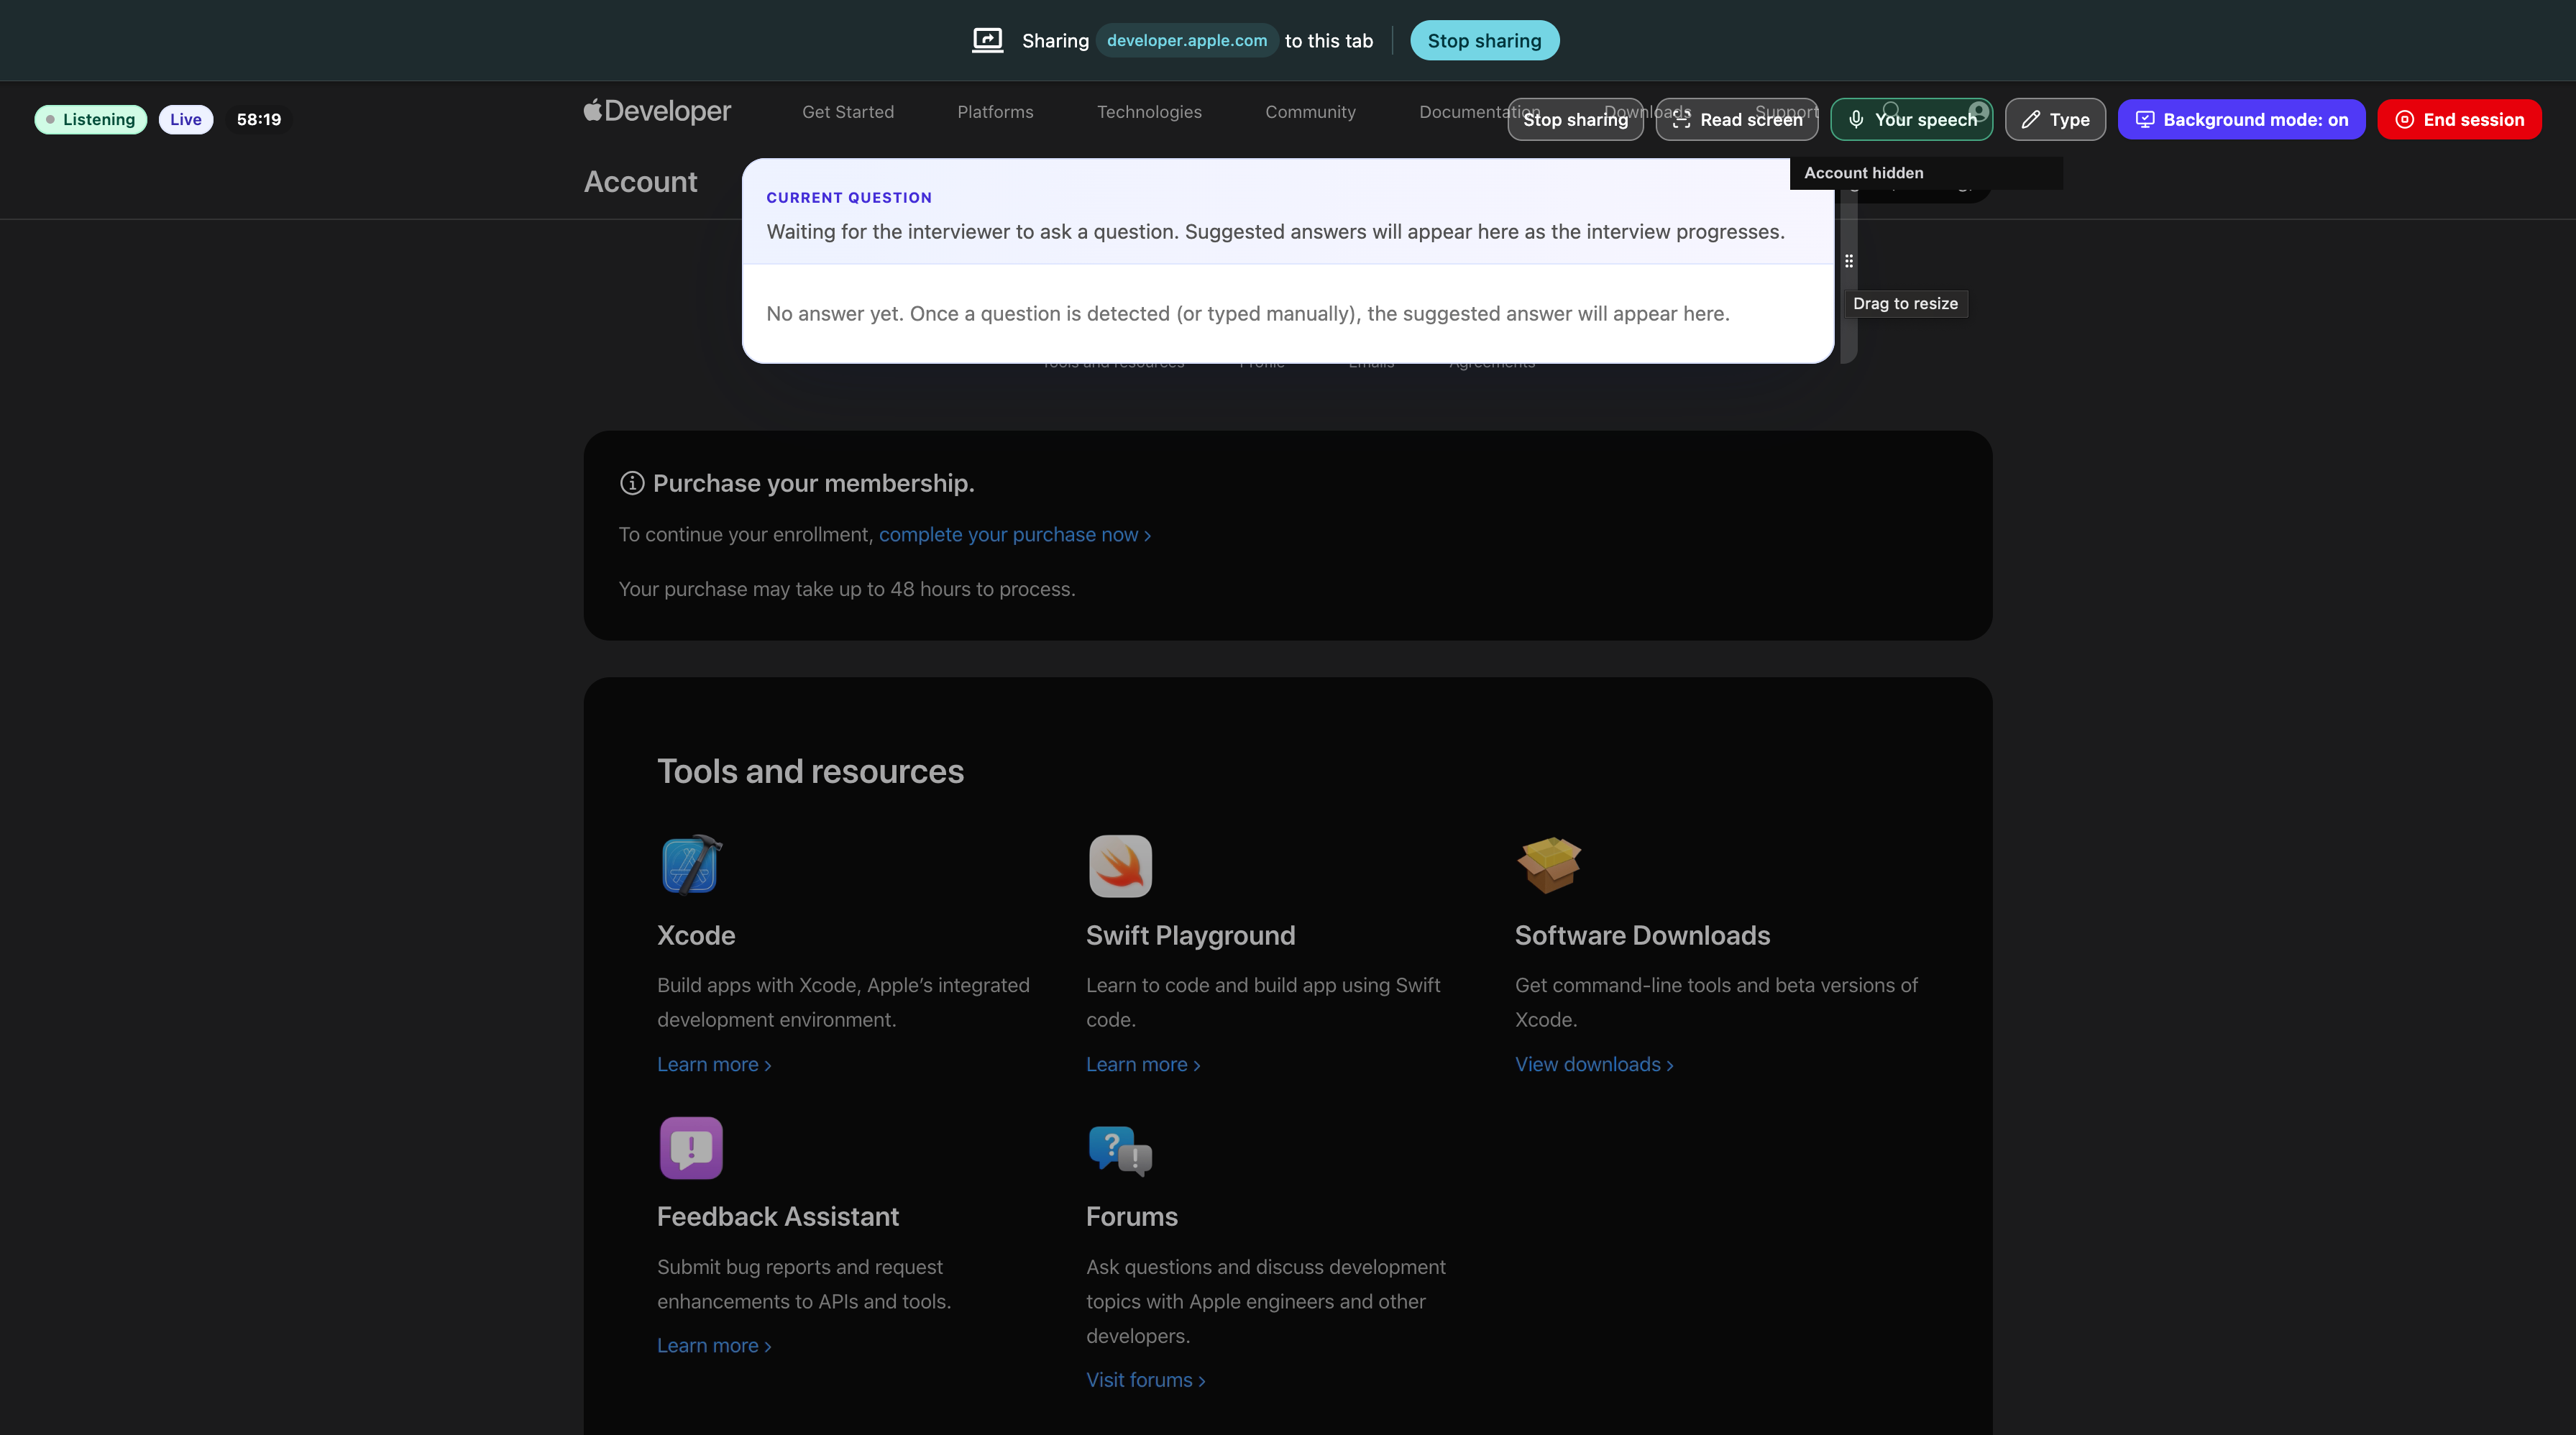Click the developer.apple.com chip in banner
2576x1435 pixels.
click(x=1187, y=40)
